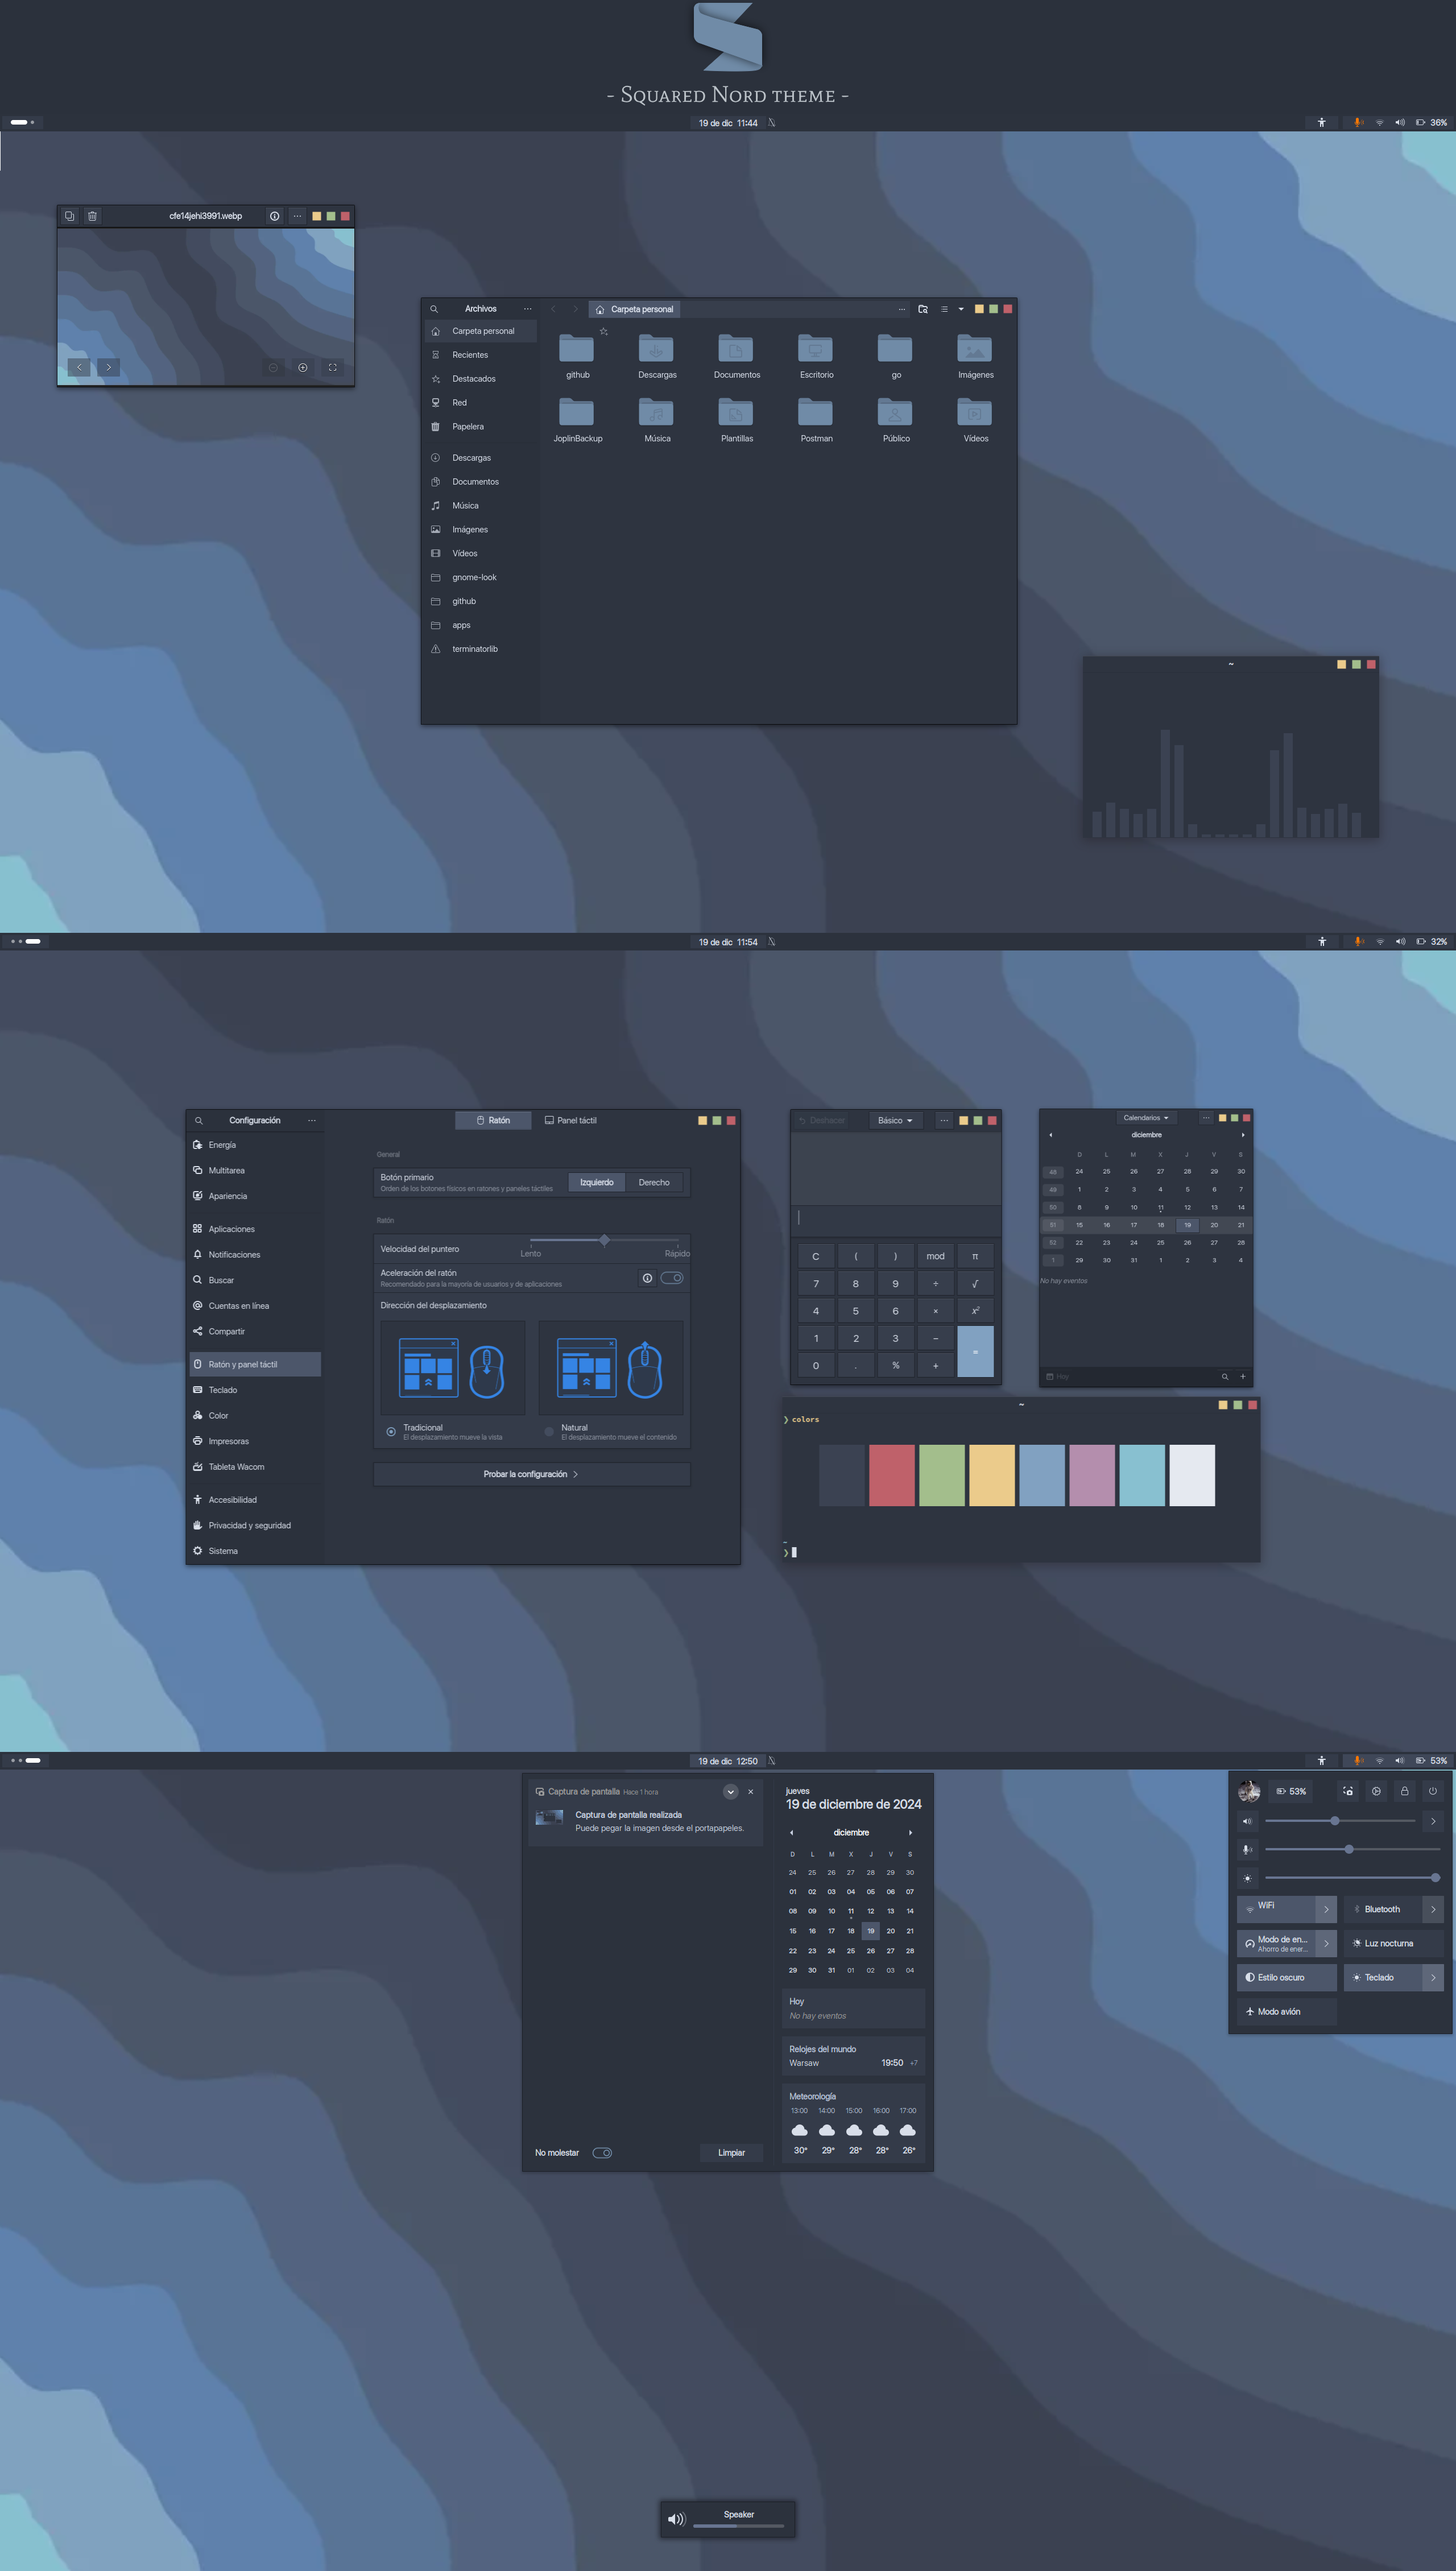The image size is (1456, 2571).
Task: Star the github folder
Action: [x=604, y=332]
